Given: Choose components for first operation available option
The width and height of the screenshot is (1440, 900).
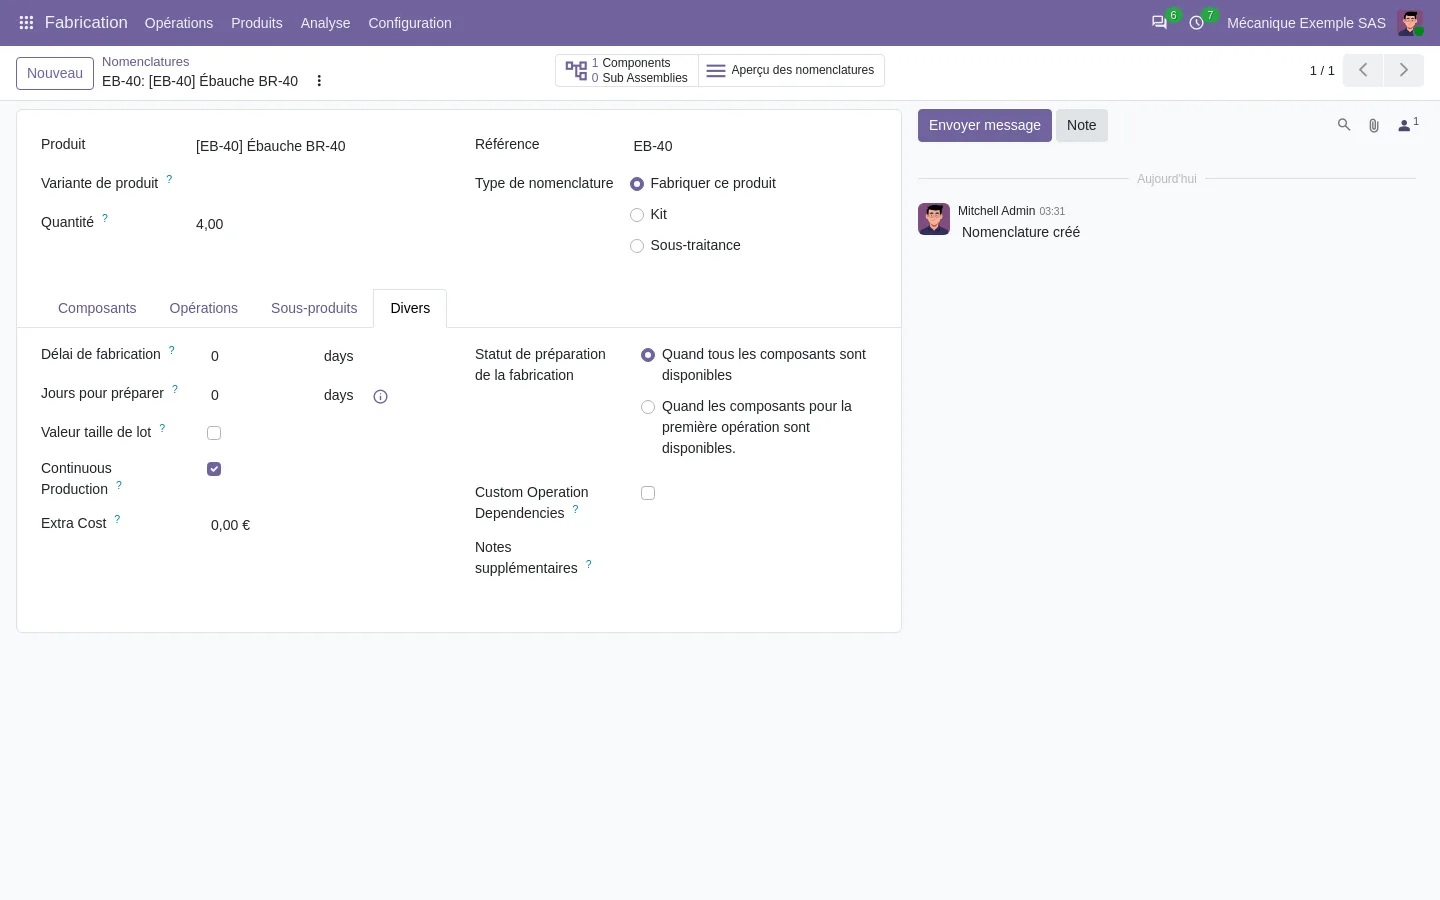Looking at the screenshot, I should [648, 407].
